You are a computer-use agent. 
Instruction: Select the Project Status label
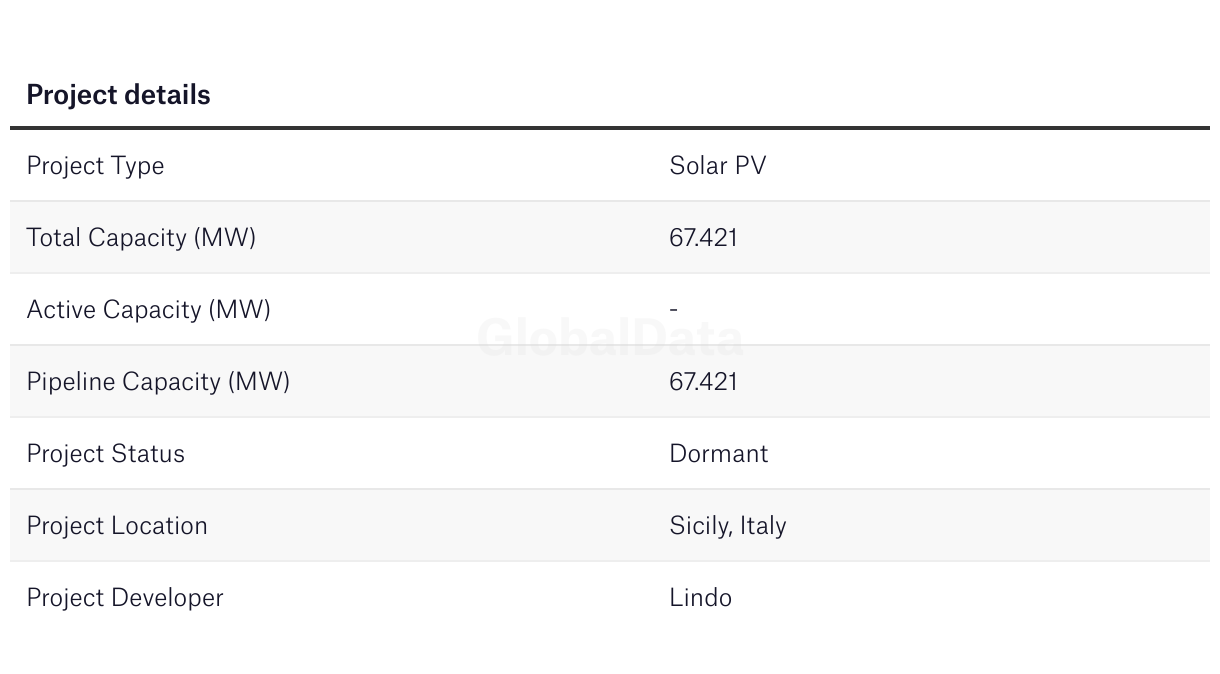pos(105,454)
